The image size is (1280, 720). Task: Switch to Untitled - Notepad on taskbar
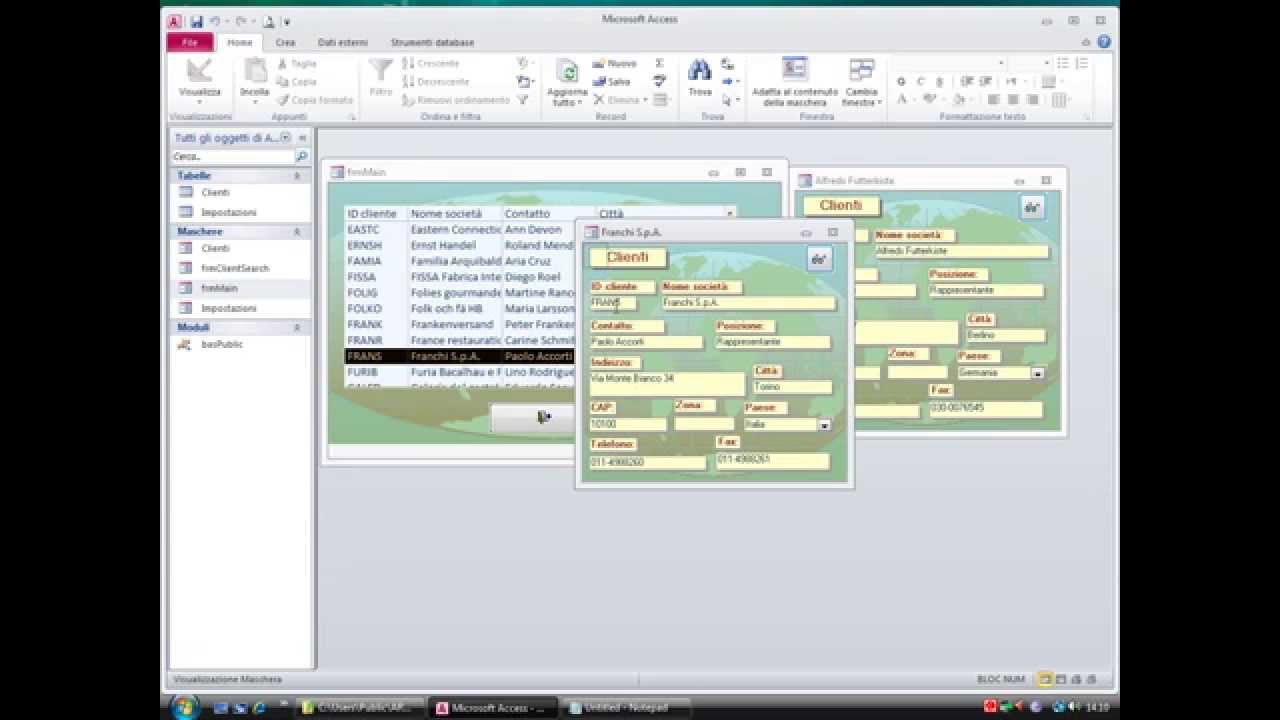pos(626,707)
